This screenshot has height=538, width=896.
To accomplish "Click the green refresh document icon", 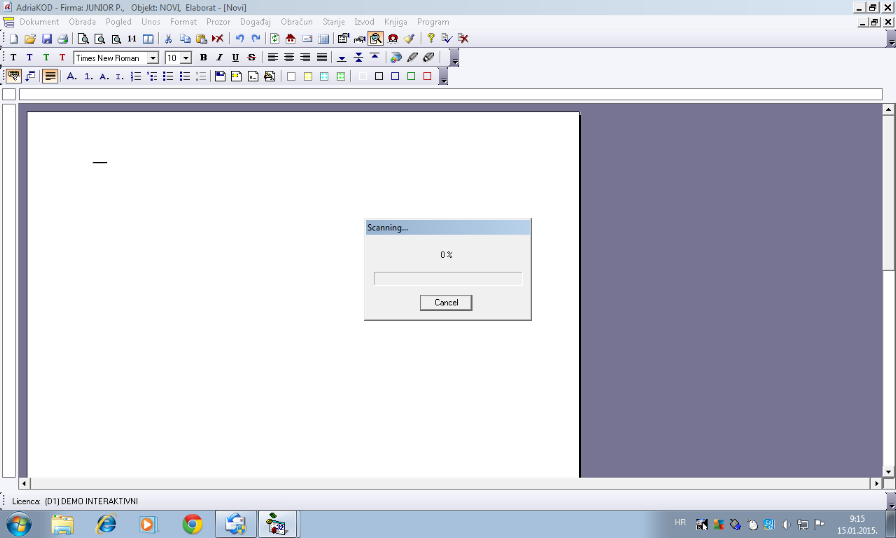I will 275,39.
